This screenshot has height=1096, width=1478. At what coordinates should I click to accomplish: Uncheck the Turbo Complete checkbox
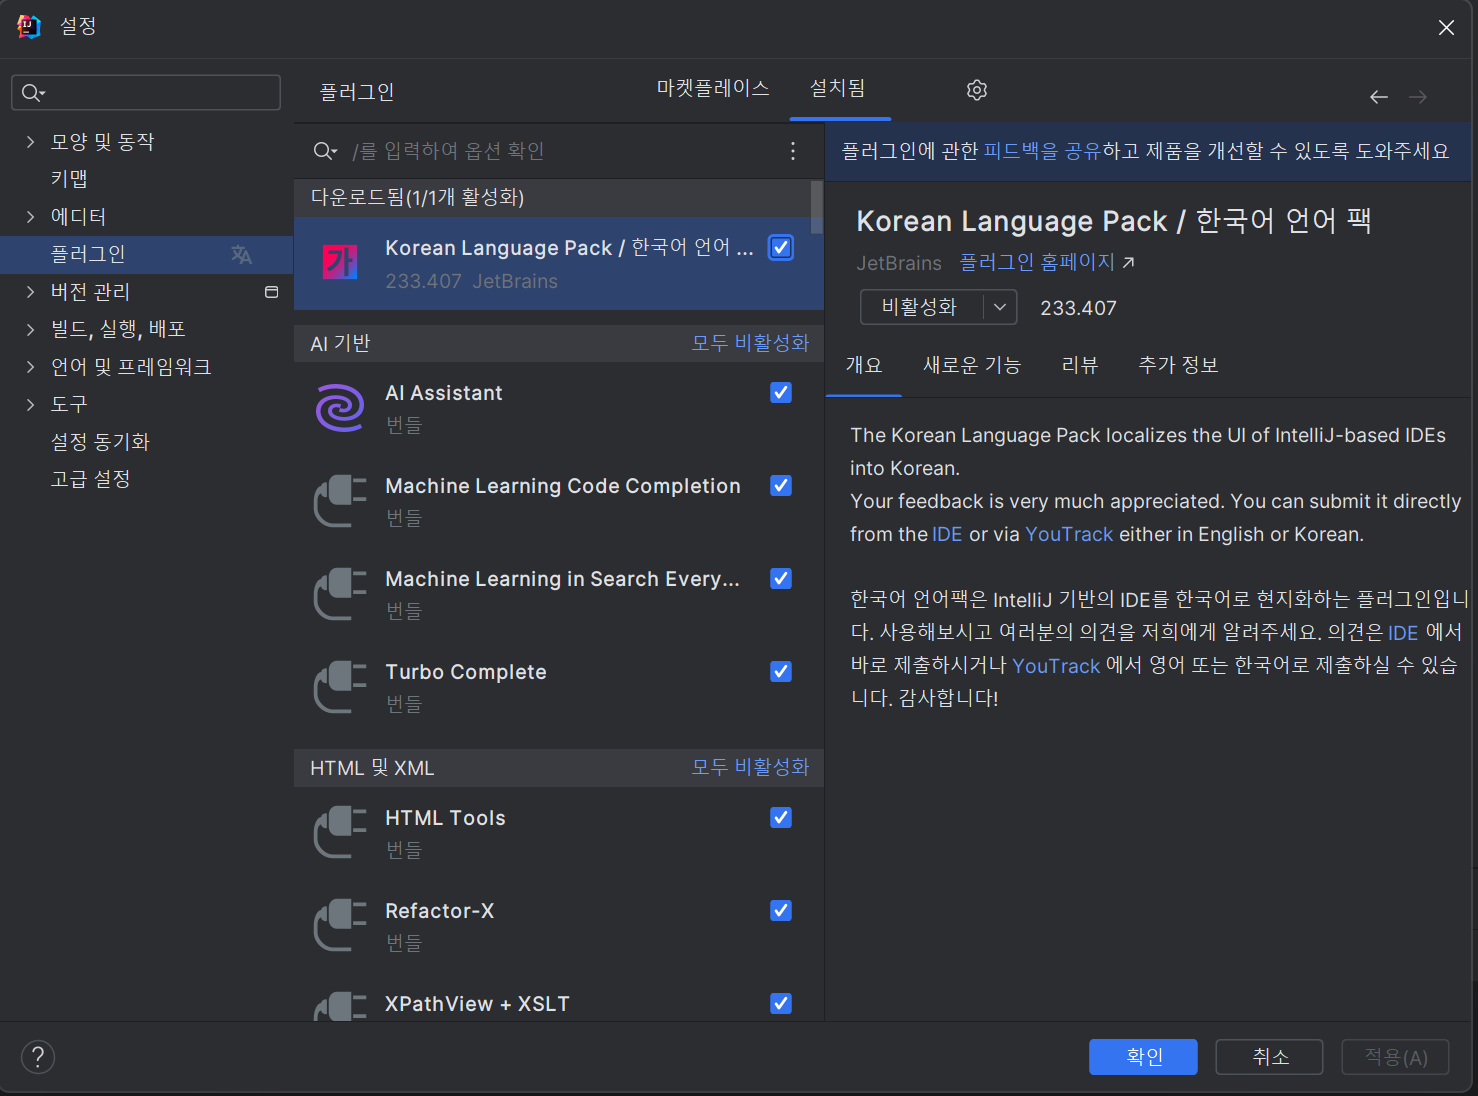tap(781, 672)
